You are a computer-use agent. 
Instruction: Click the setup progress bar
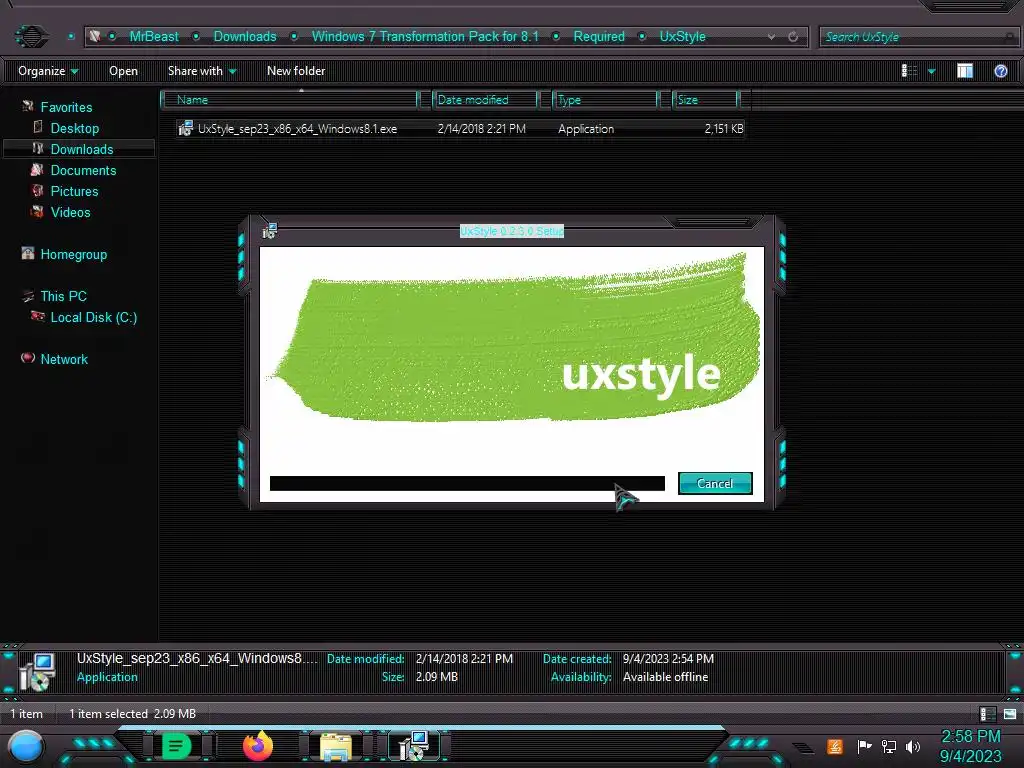[467, 483]
